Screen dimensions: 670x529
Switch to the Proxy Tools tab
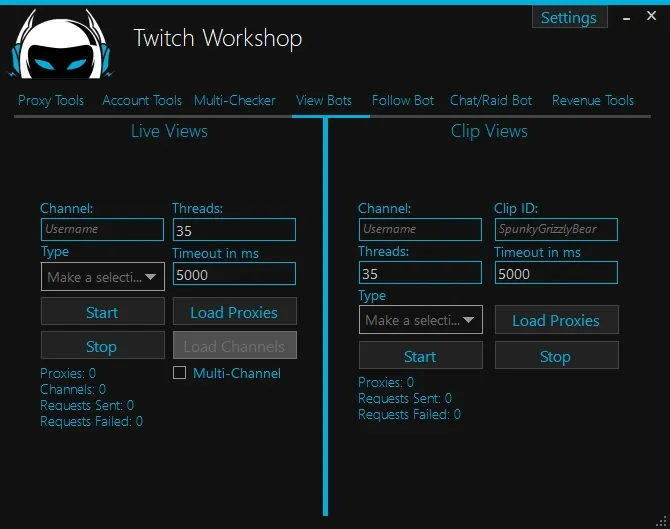coord(51,100)
